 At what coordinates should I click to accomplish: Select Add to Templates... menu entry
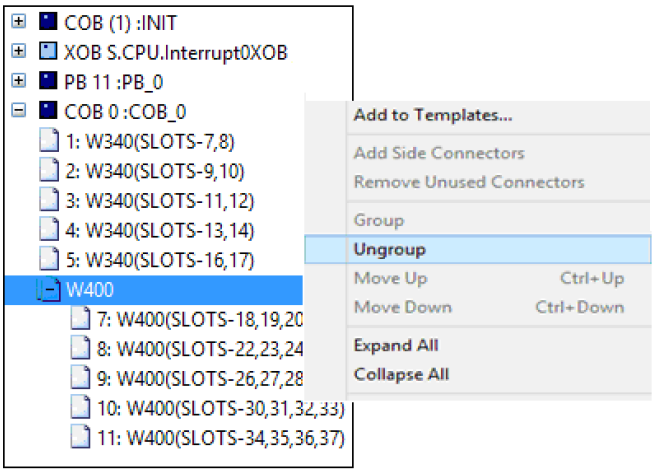[433, 115]
